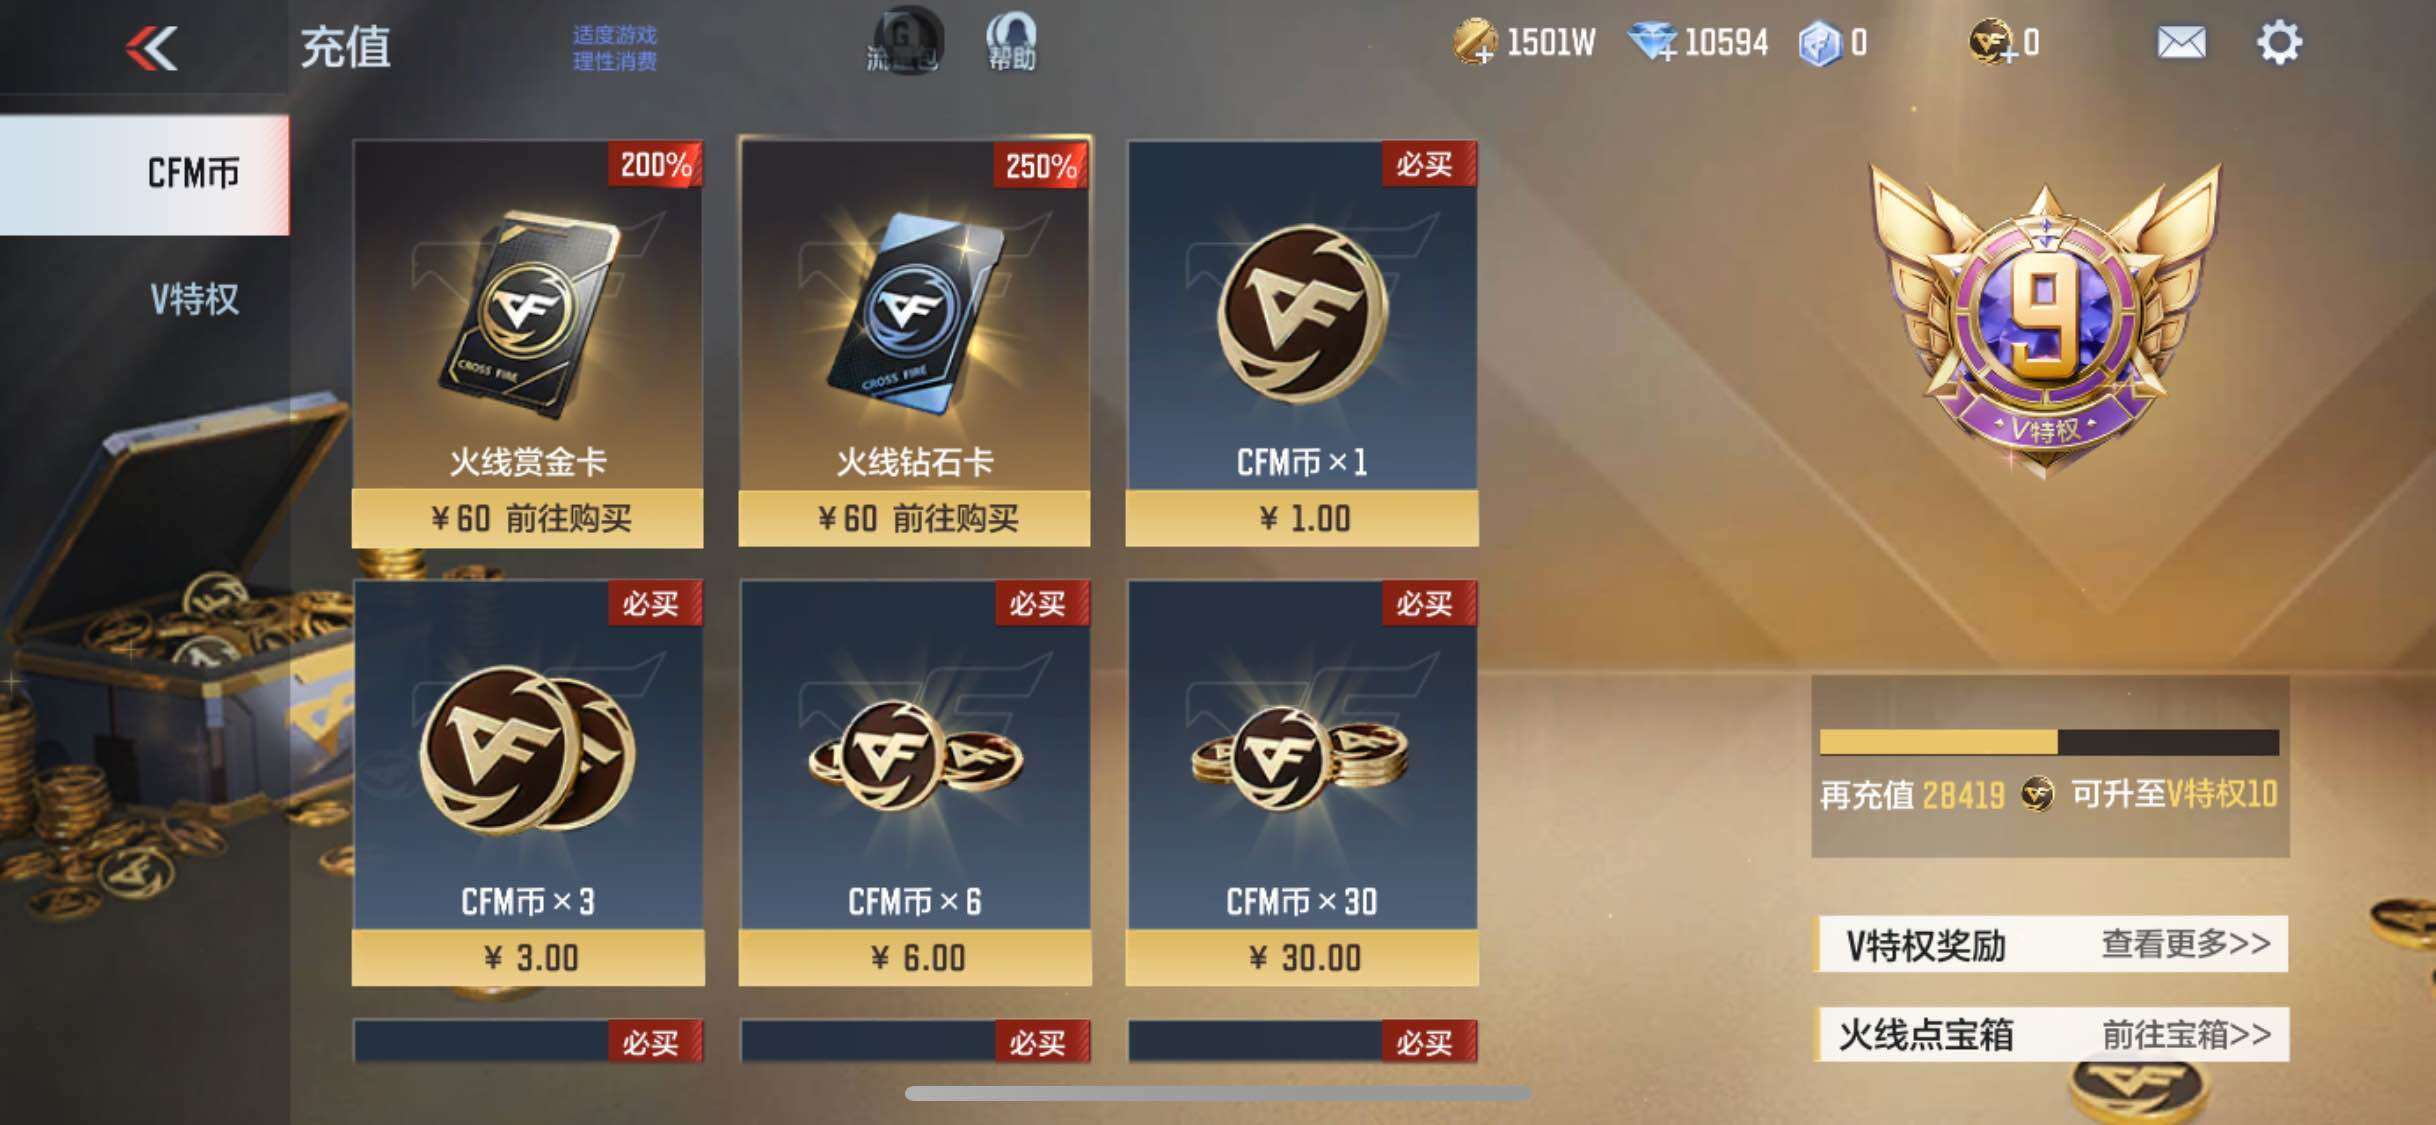The height and width of the screenshot is (1125, 2436).
Task: Purchase CFM币×30 for ¥30.00
Action: tap(1302, 958)
